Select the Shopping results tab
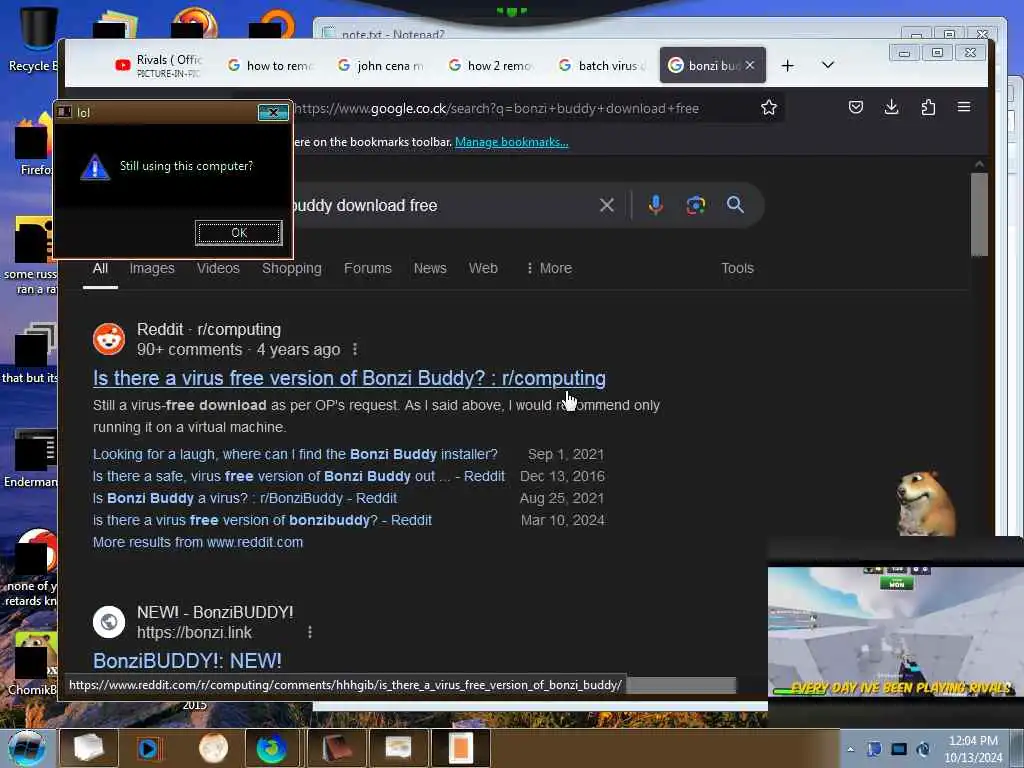The image size is (1024, 768). point(292,268)
